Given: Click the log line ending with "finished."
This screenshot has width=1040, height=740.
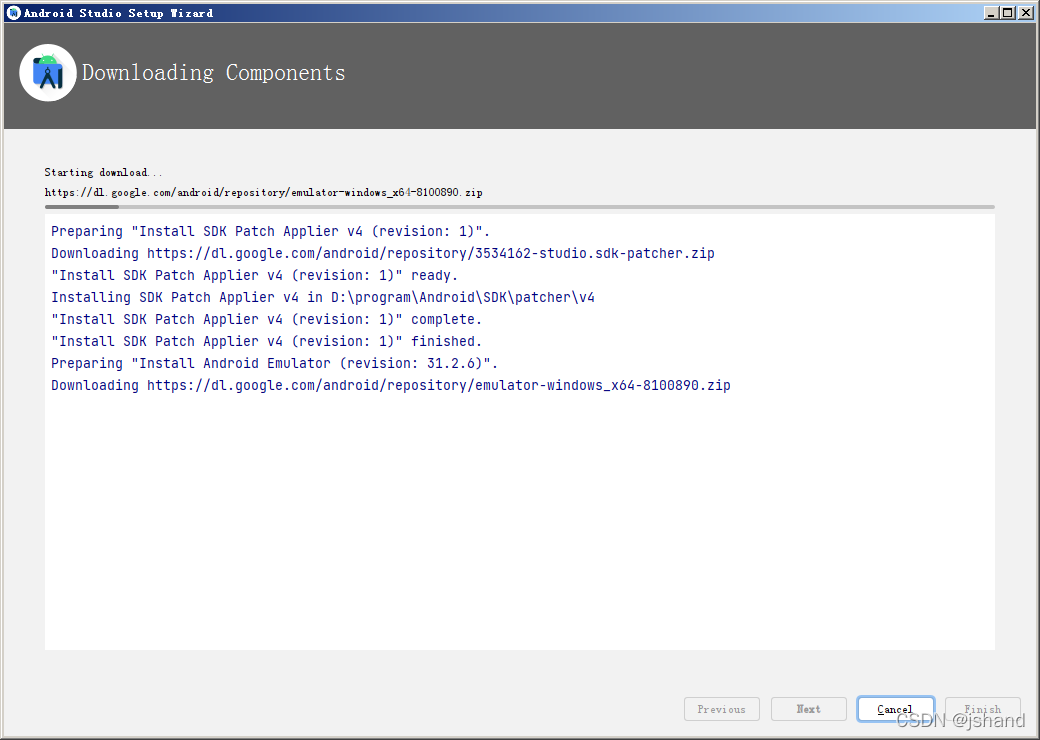Looking at the screenshot, I should click(x=267, y=341).
